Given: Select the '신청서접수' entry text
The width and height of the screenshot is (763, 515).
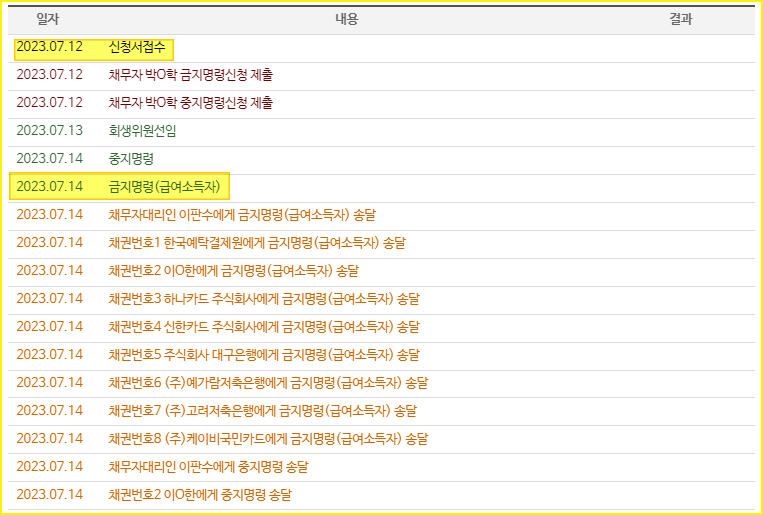Looking at the screenshot, I should pos(137,47).
